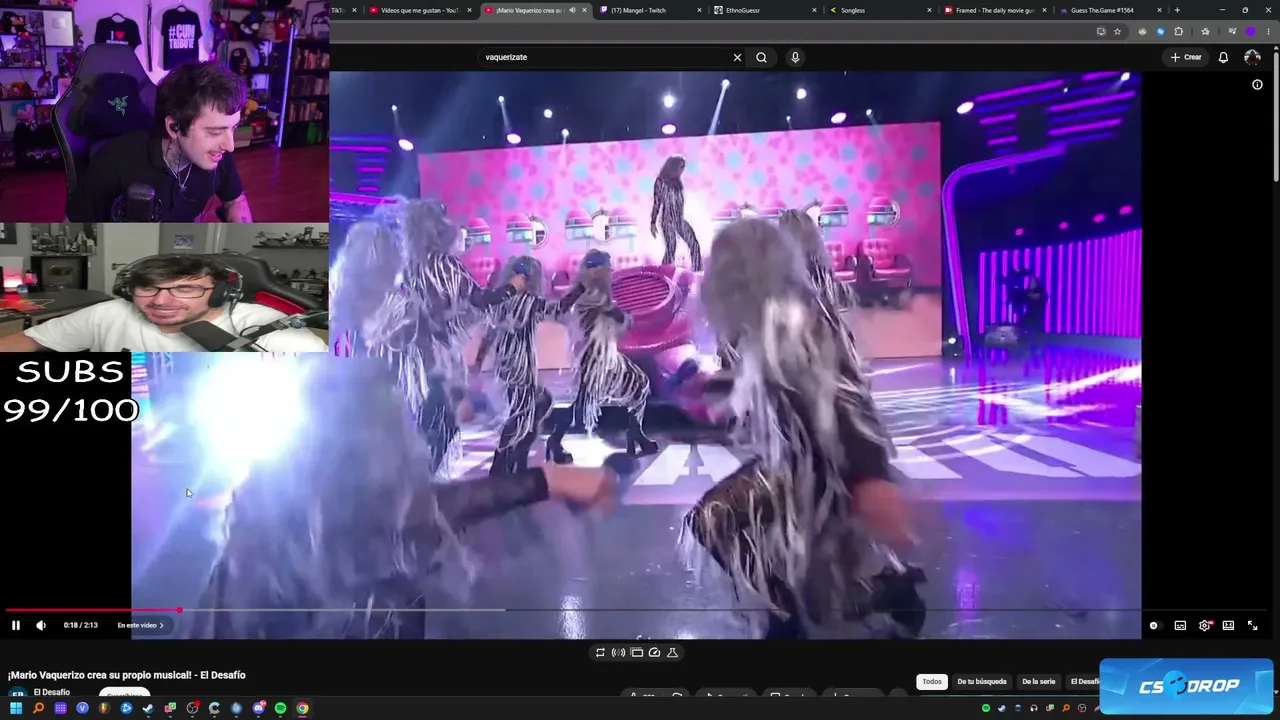Close the '¡Mario Vaquerizo crea su' tab
Viewport: 1280px width, 720px height.
point(585,10)
